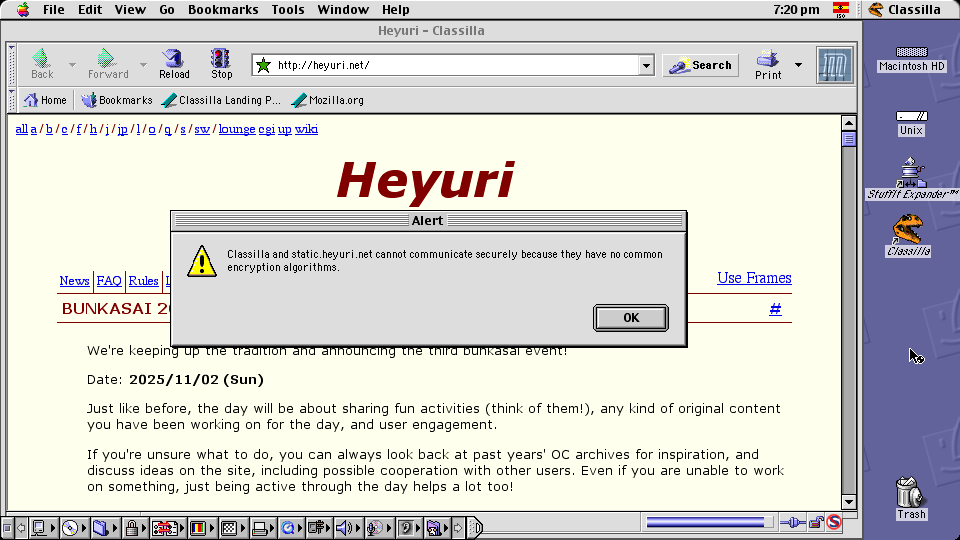Open the CD control strip module
The width and height of the screenshot is (960, 540).
click(x=70, y=528)
